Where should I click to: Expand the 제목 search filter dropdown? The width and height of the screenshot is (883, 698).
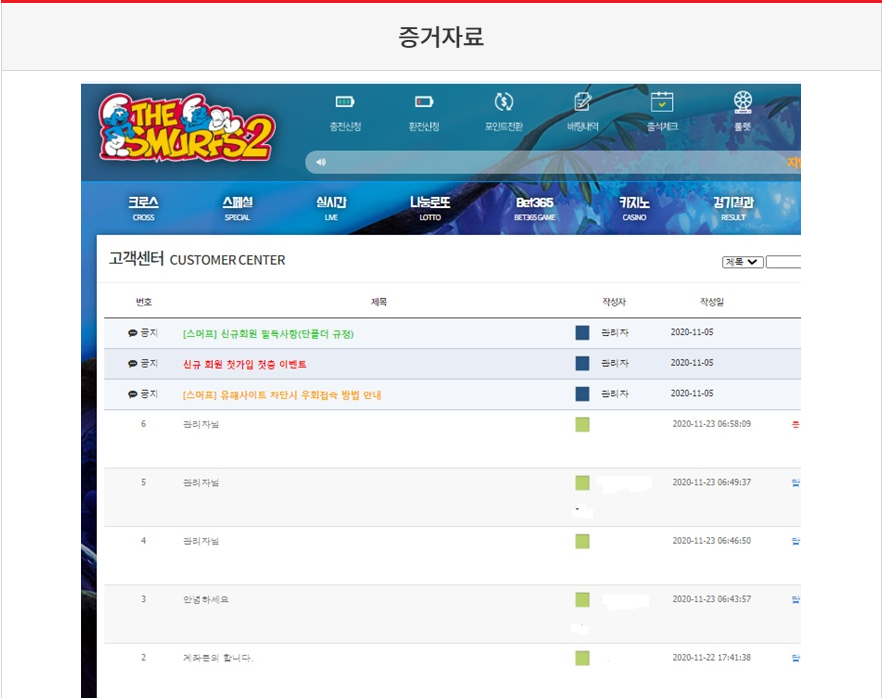[x=742, y=262]
